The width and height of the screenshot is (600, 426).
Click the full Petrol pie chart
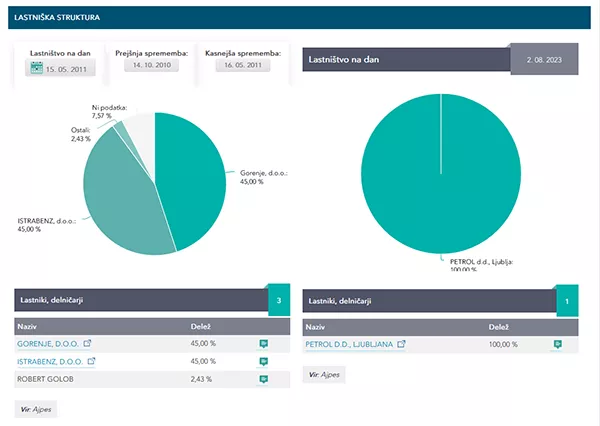coord(441,173)
